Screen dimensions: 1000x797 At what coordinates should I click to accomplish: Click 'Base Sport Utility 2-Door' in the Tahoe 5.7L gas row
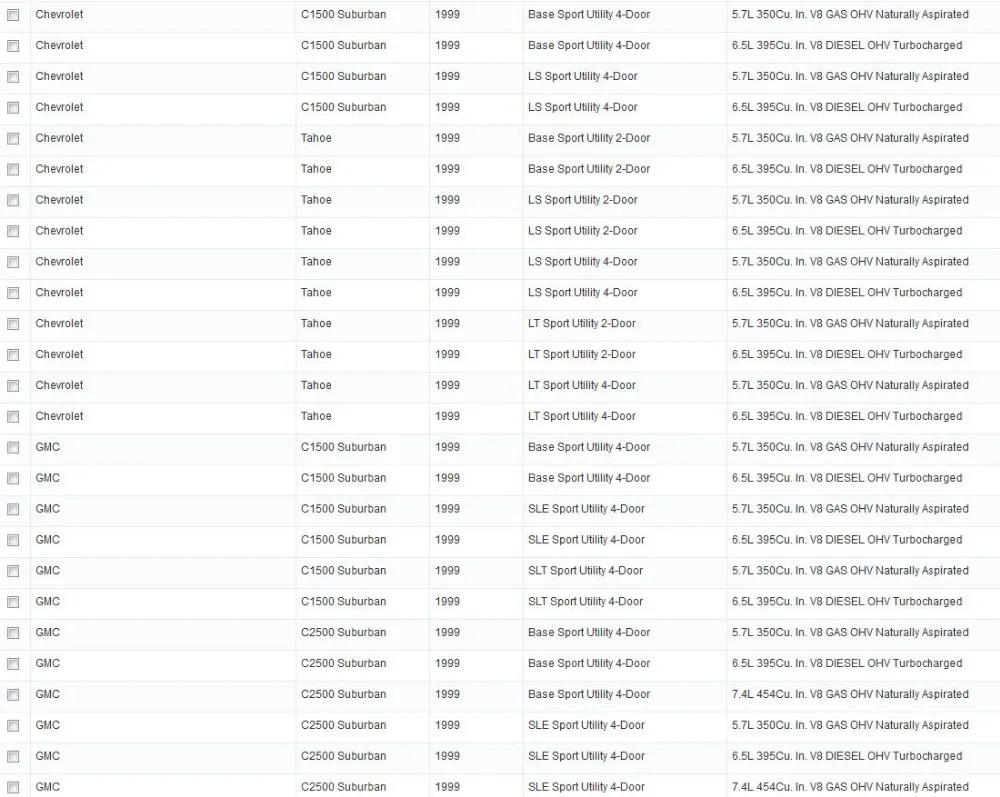pyautogui.click(x=589, y=138)
